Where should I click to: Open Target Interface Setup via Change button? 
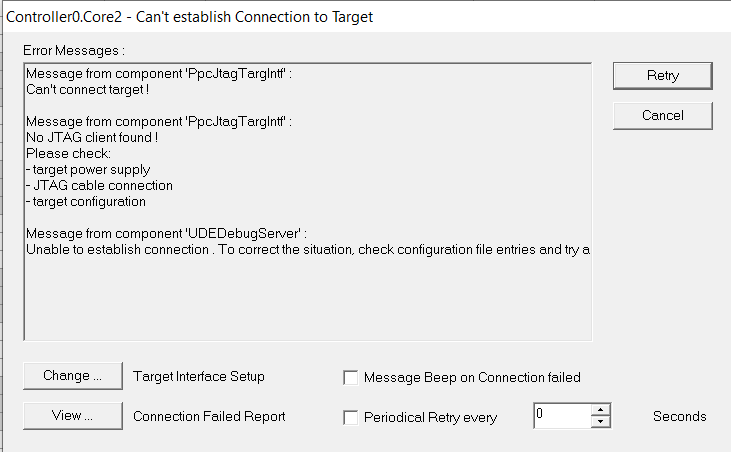click(72, 377)
